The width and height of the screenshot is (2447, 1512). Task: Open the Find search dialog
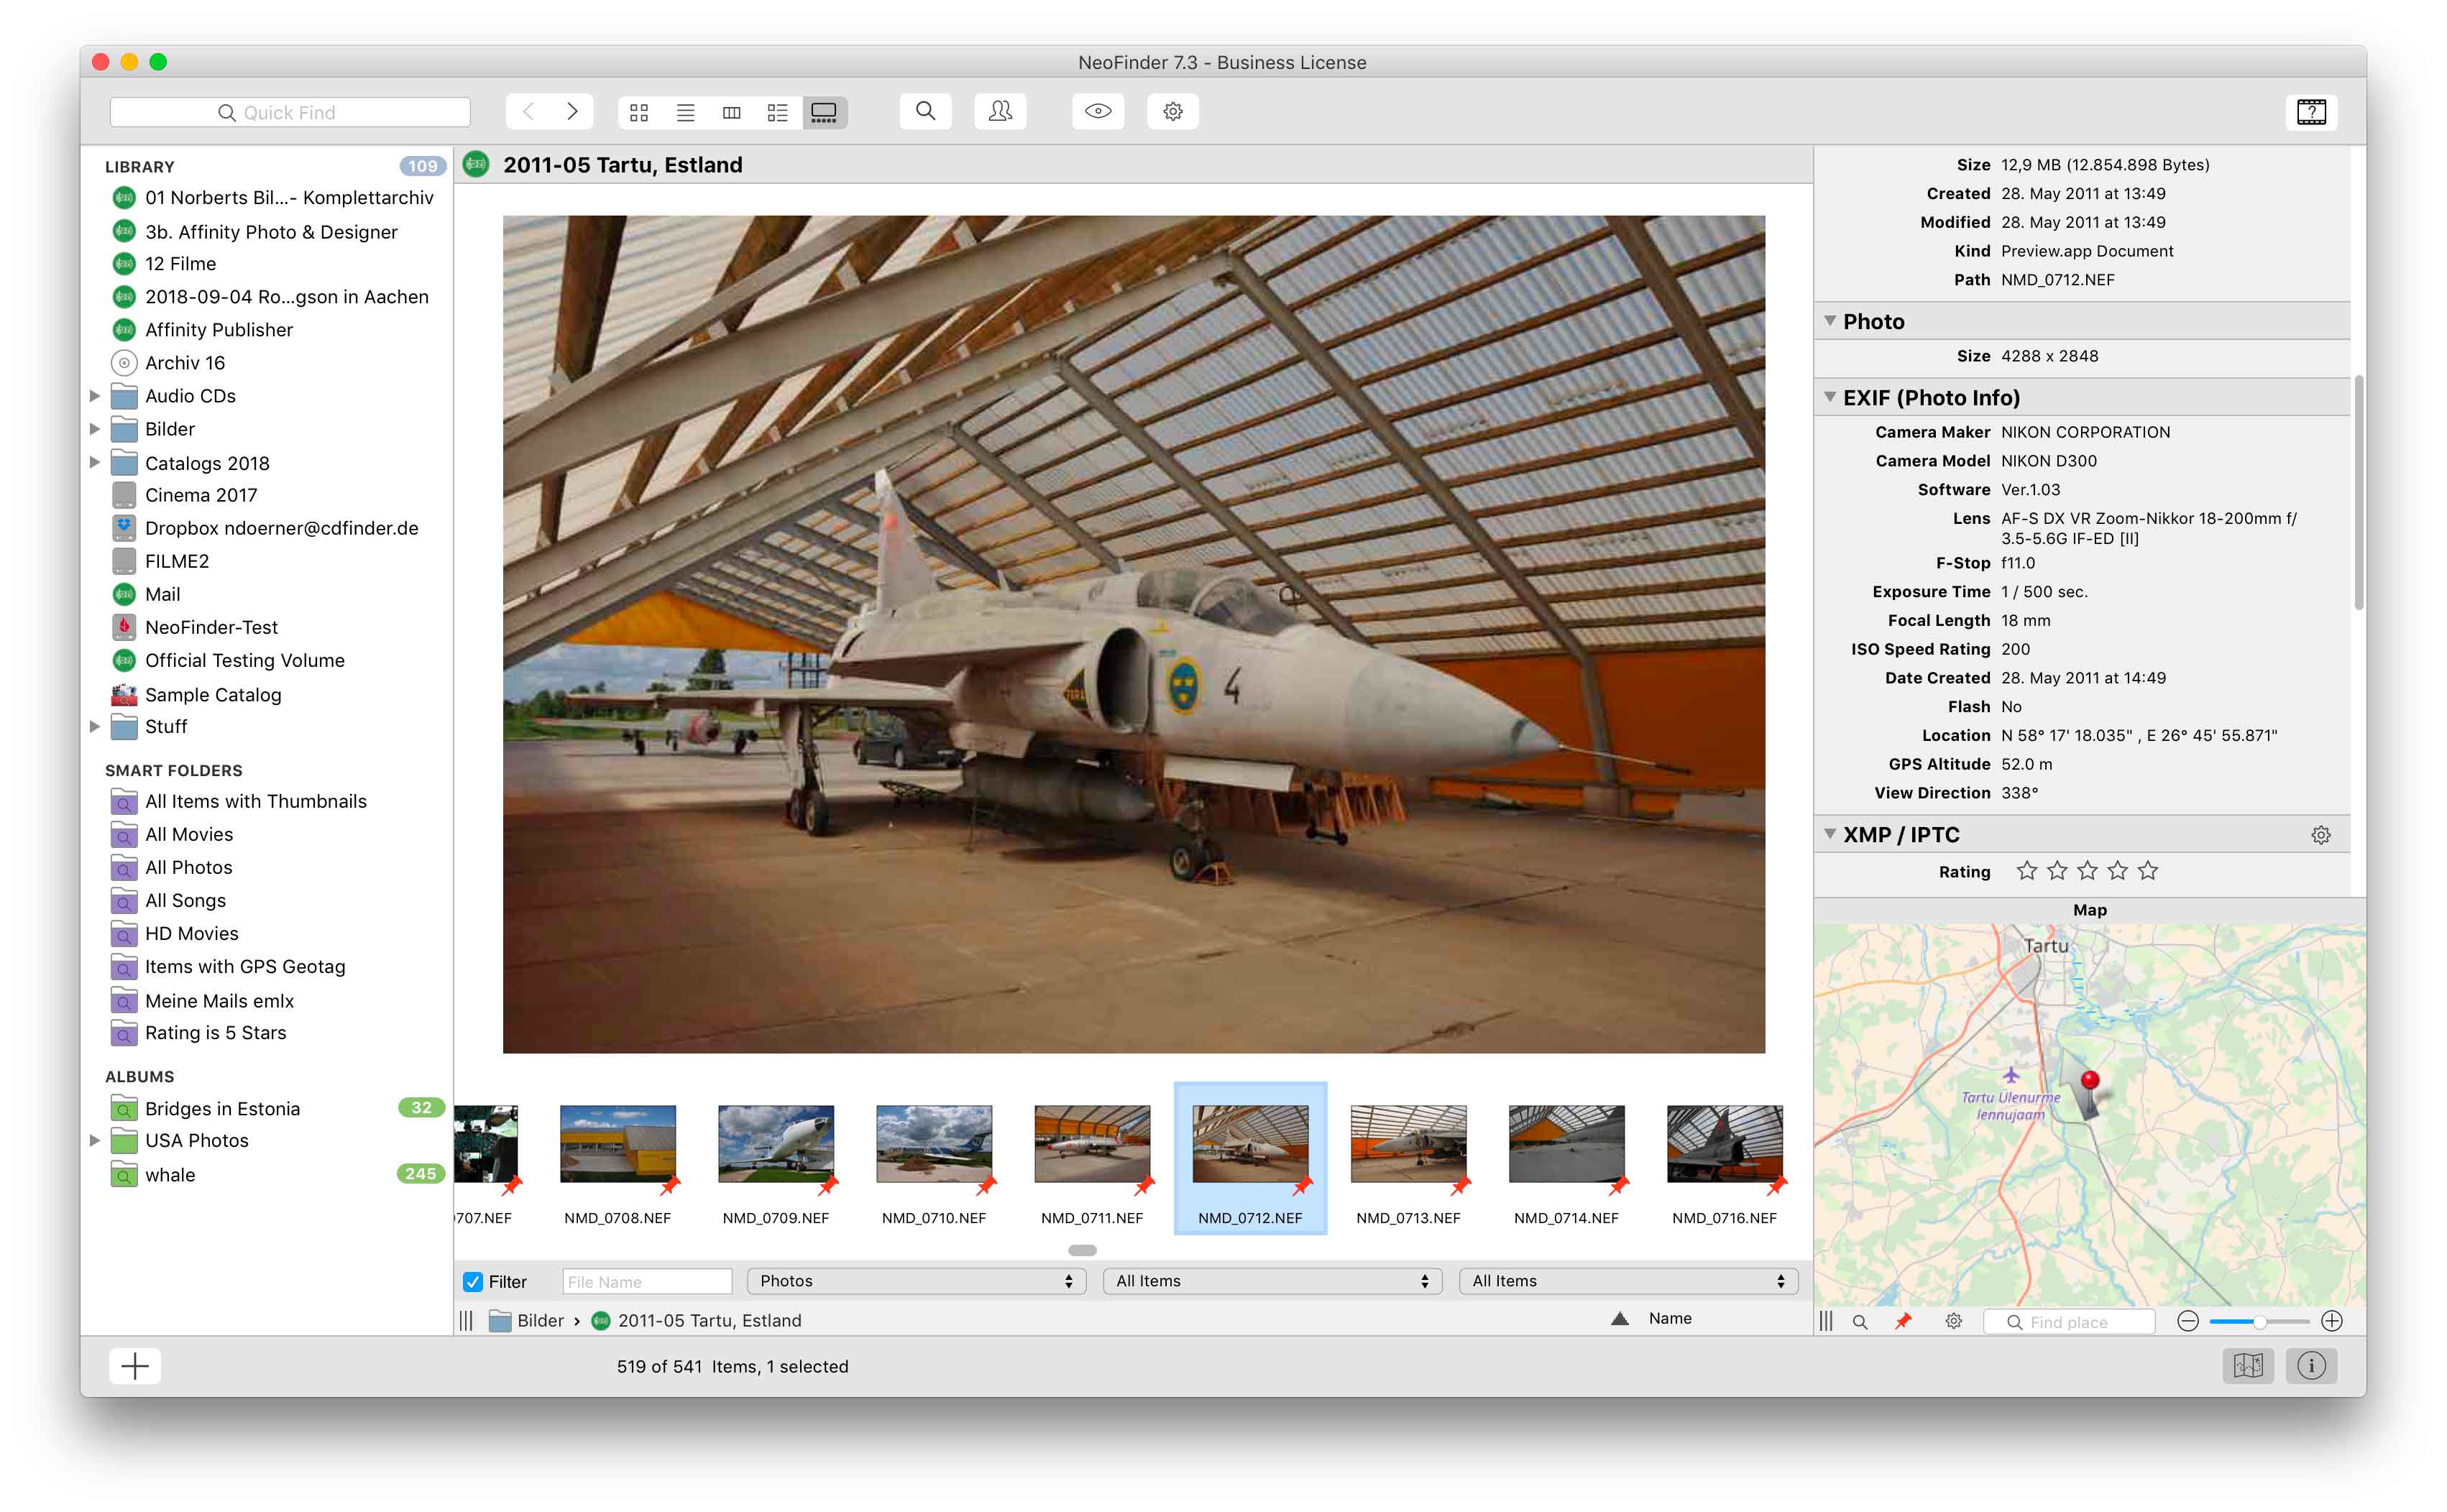coord(925,111)
